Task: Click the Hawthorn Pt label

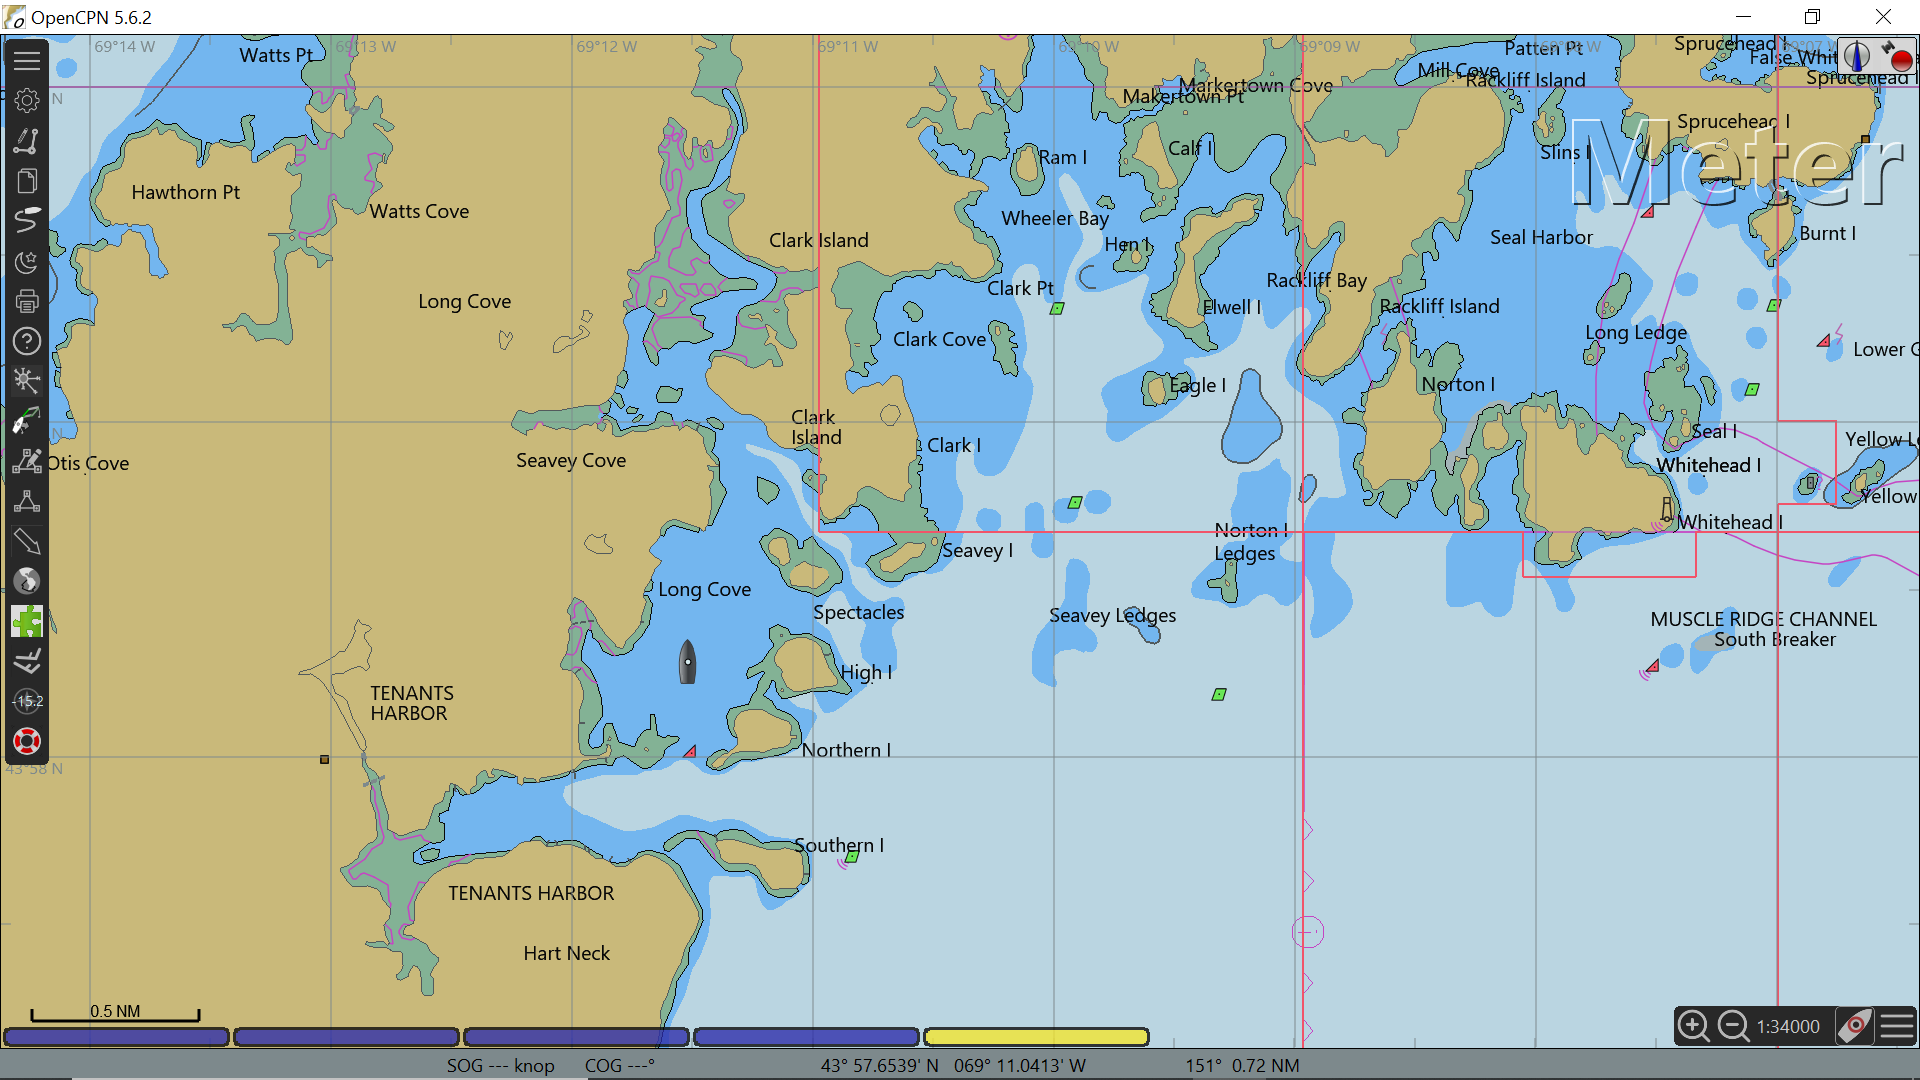Action: 186,192
